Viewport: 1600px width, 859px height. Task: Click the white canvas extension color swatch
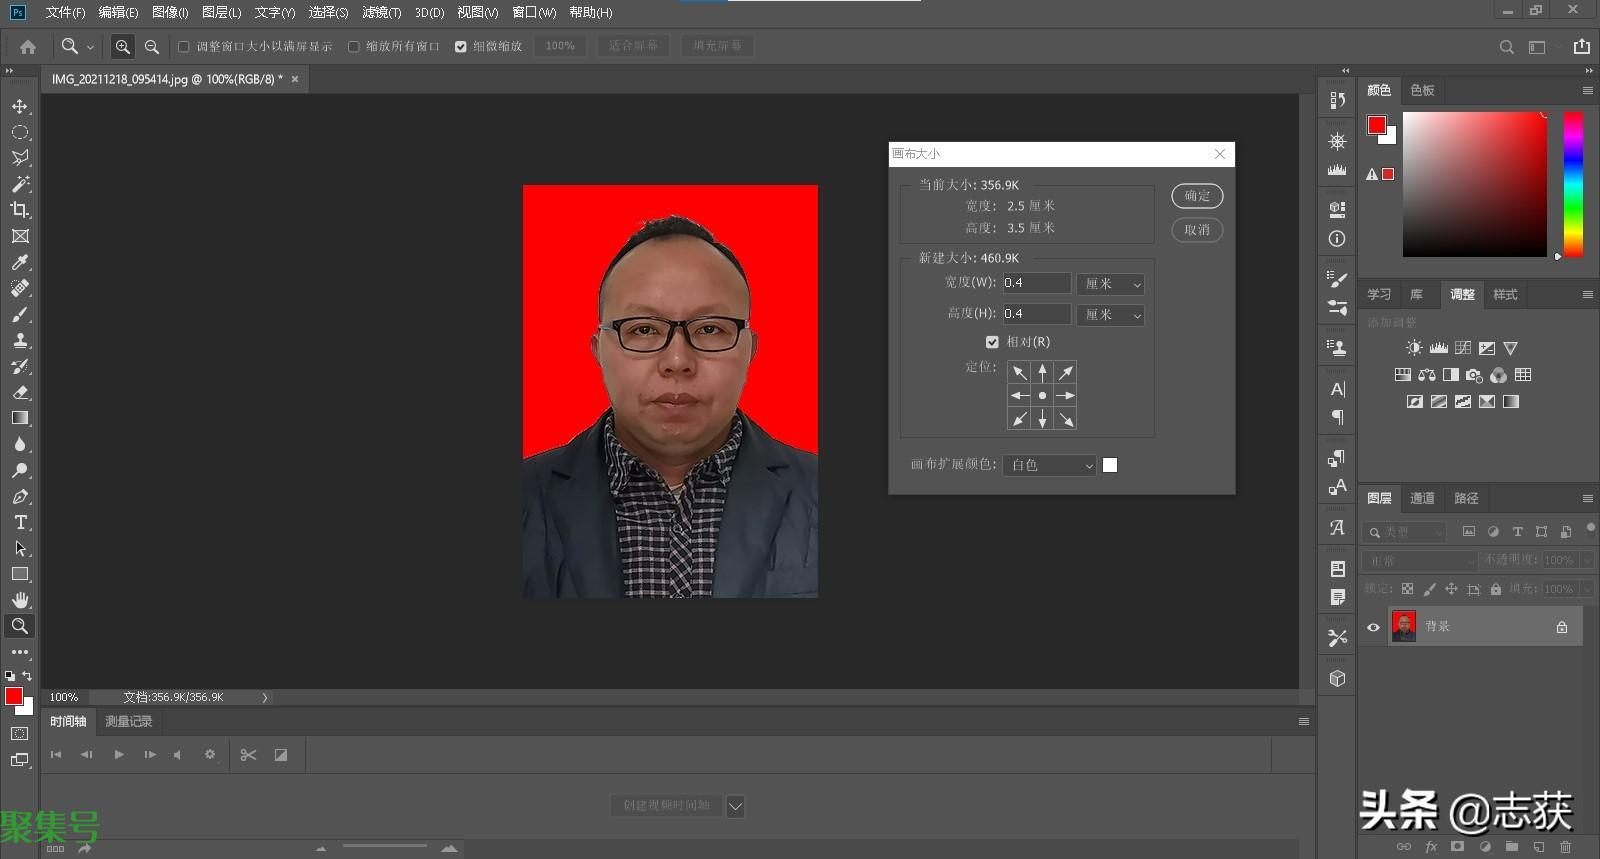[1110, 465]
